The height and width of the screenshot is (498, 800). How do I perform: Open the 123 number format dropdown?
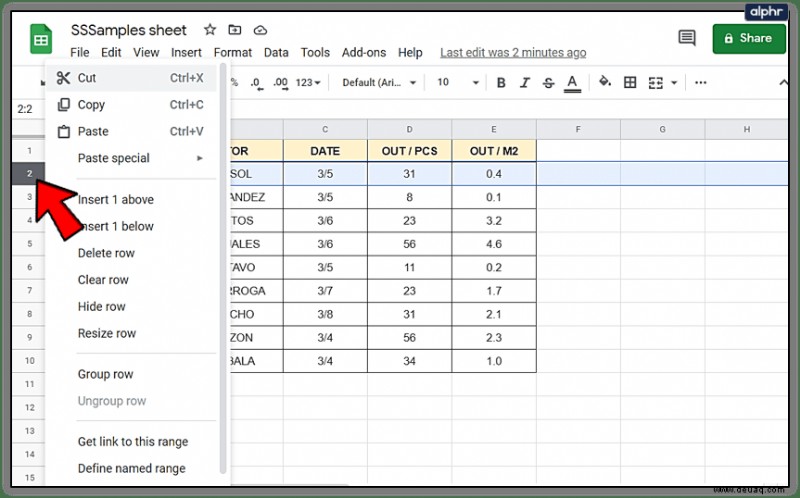click(x=308, y=83)
